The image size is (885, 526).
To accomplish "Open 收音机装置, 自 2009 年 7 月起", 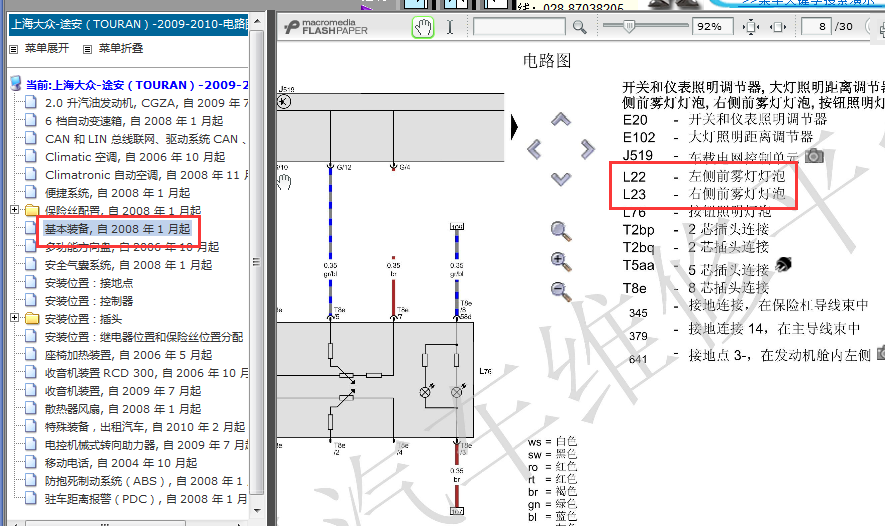I will 123,391.
